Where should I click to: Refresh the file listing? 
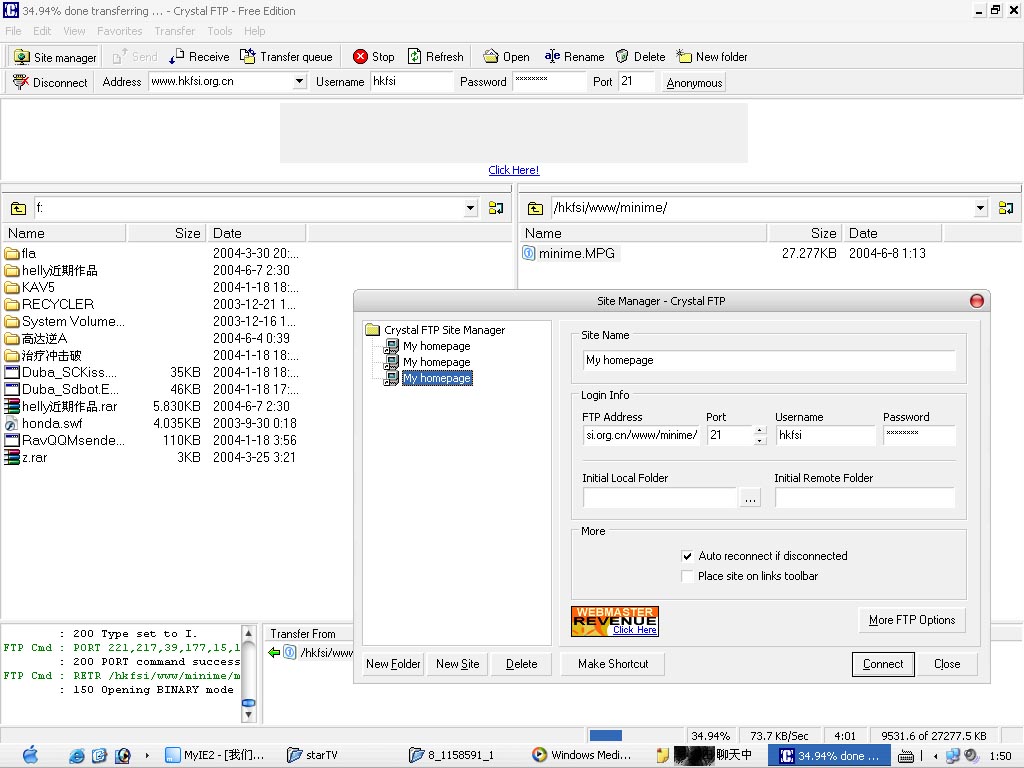click(x=436, y=57)
